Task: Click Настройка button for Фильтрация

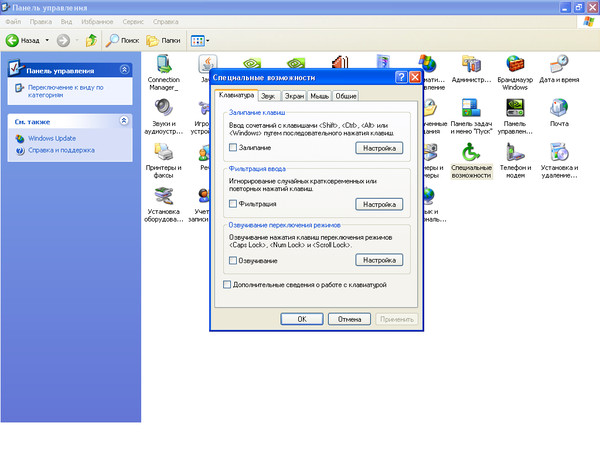Action: point(379,204)
